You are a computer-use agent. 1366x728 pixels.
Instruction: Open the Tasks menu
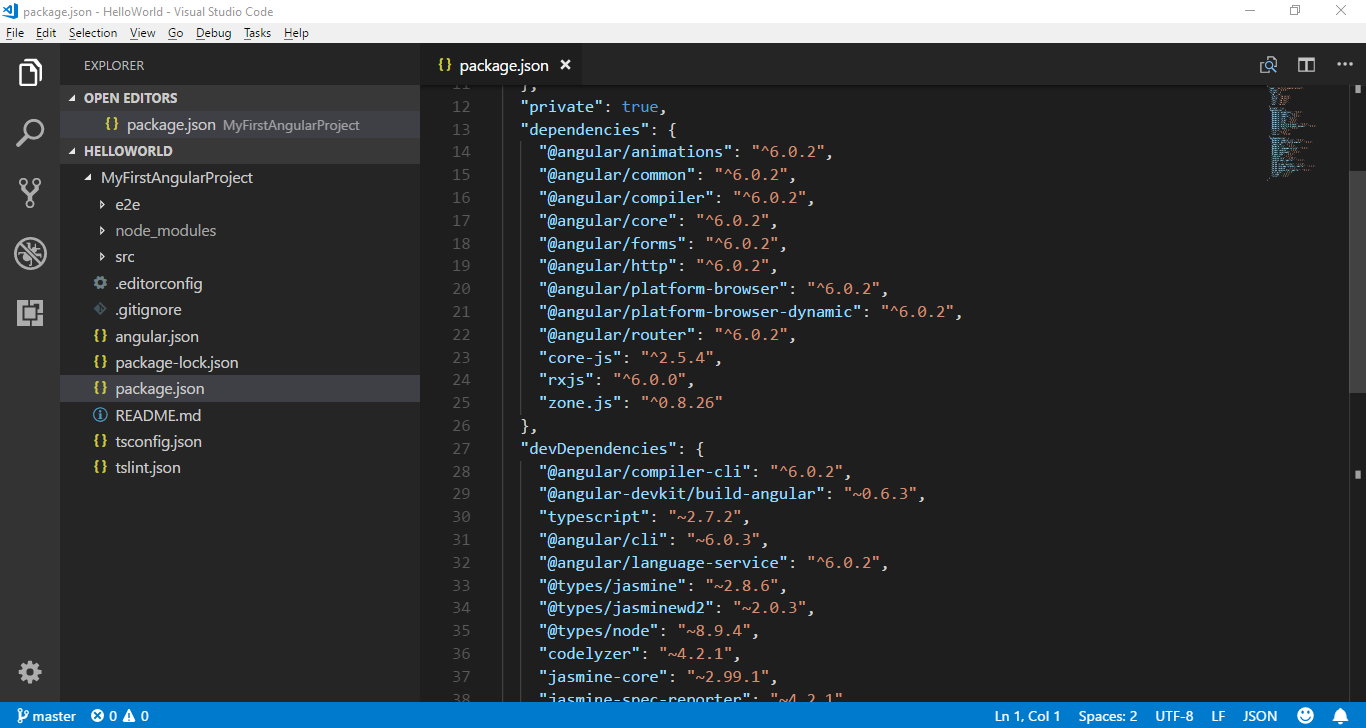pos(257,33)
